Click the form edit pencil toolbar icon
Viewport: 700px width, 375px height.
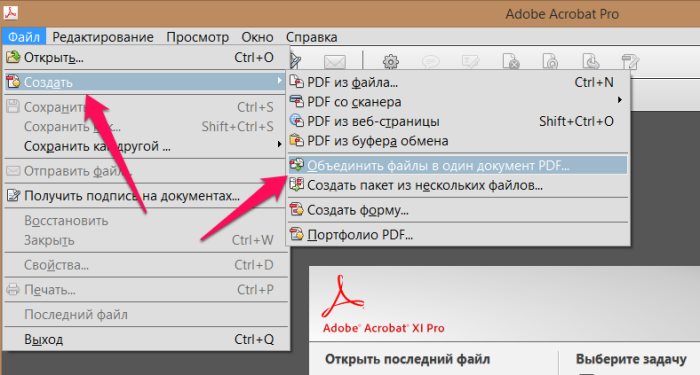coord(630,62)
